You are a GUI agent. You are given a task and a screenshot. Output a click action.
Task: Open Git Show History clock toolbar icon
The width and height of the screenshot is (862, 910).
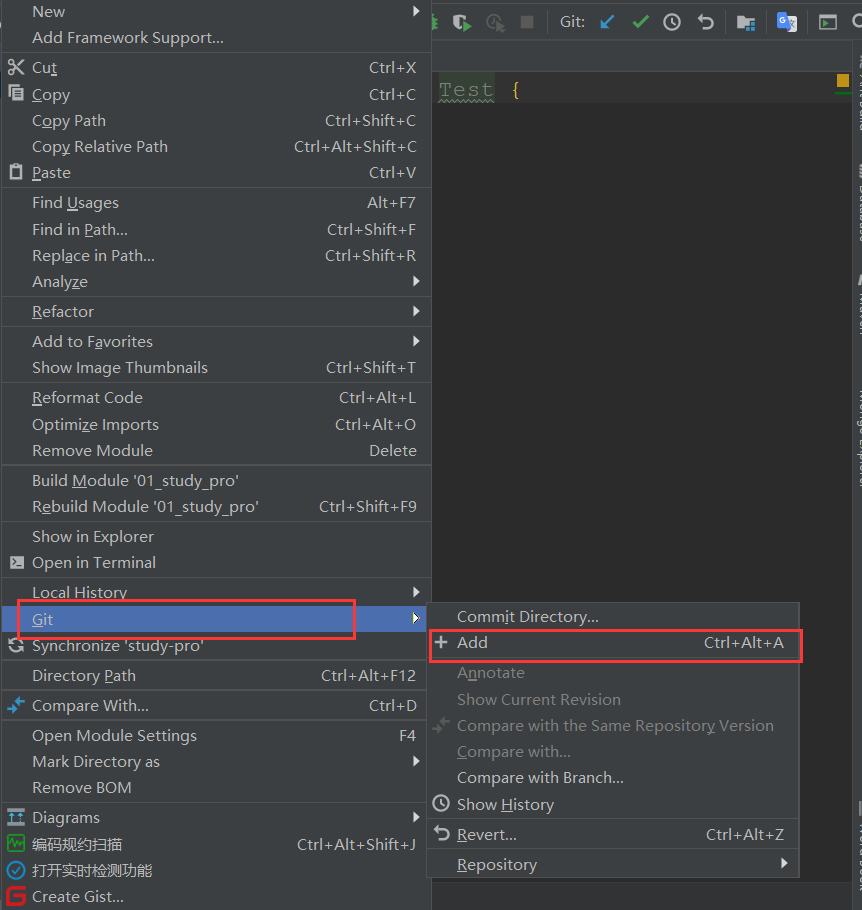[672, 22]
